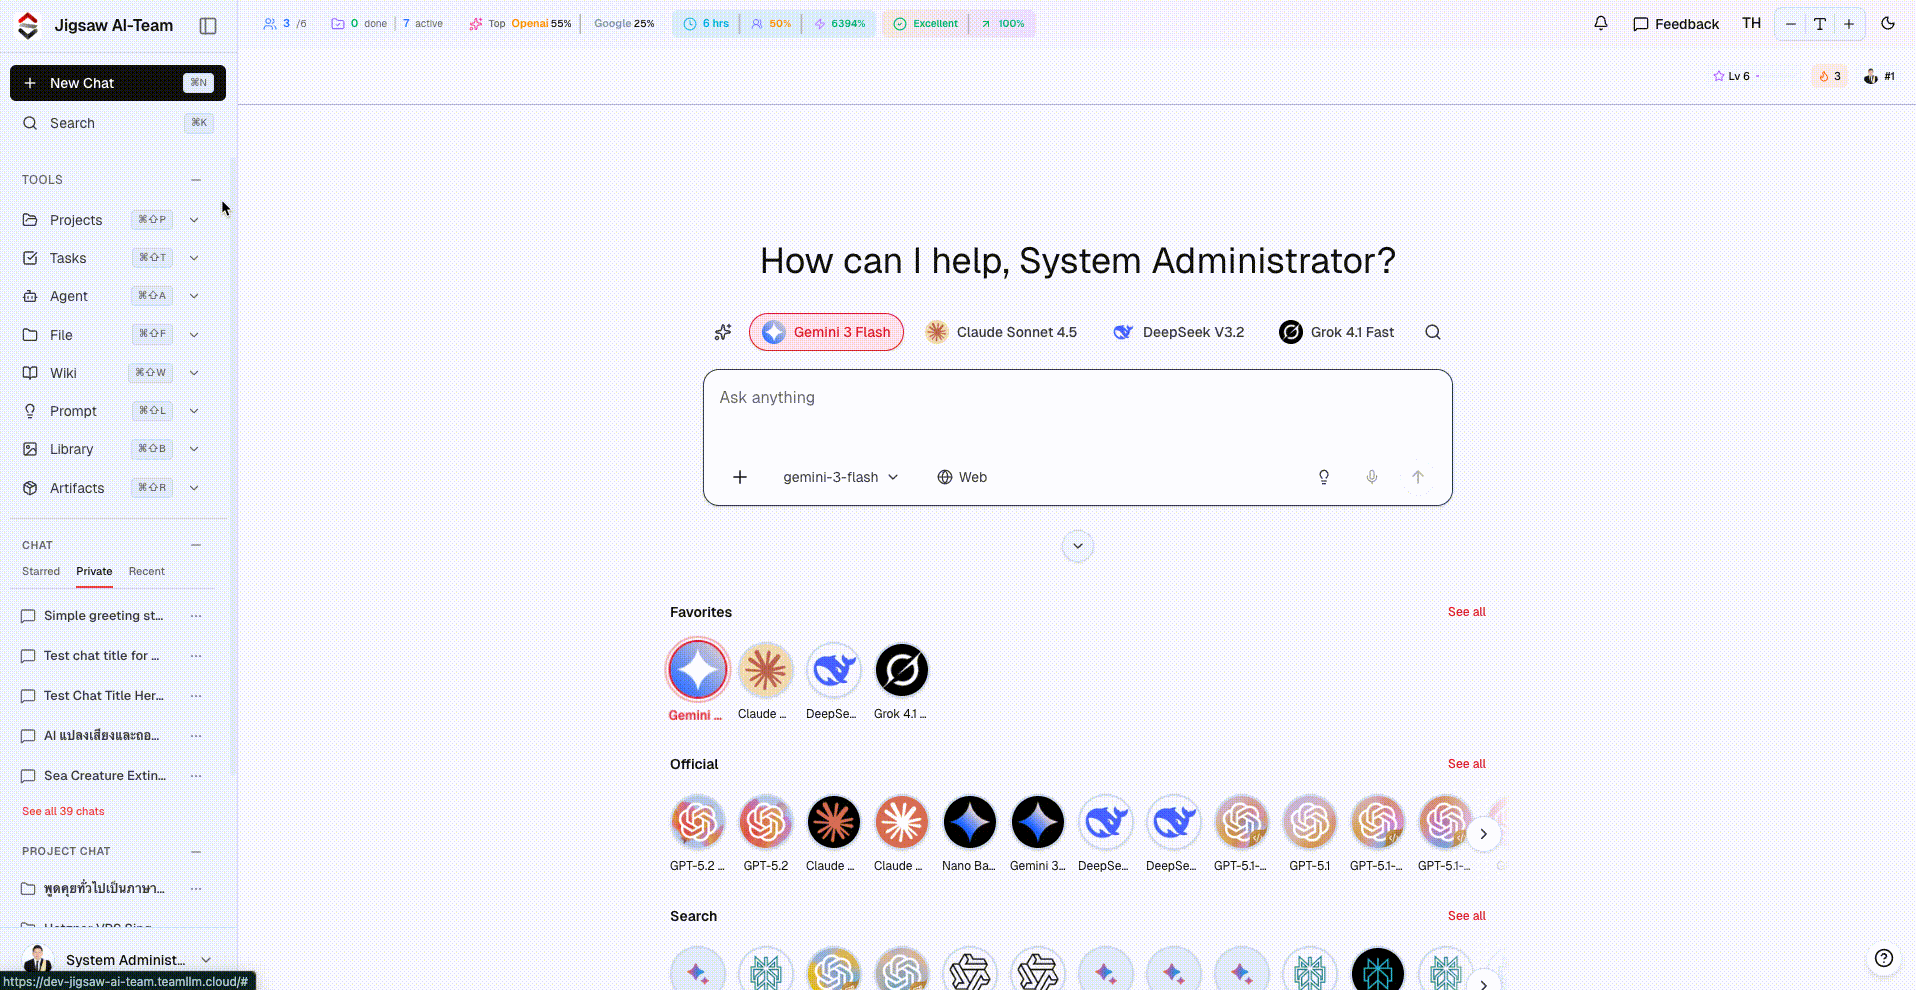1916x990 pixels.
Task: Select GPT-5.1 model in Official row
Action: click(x=1310, y=822)
